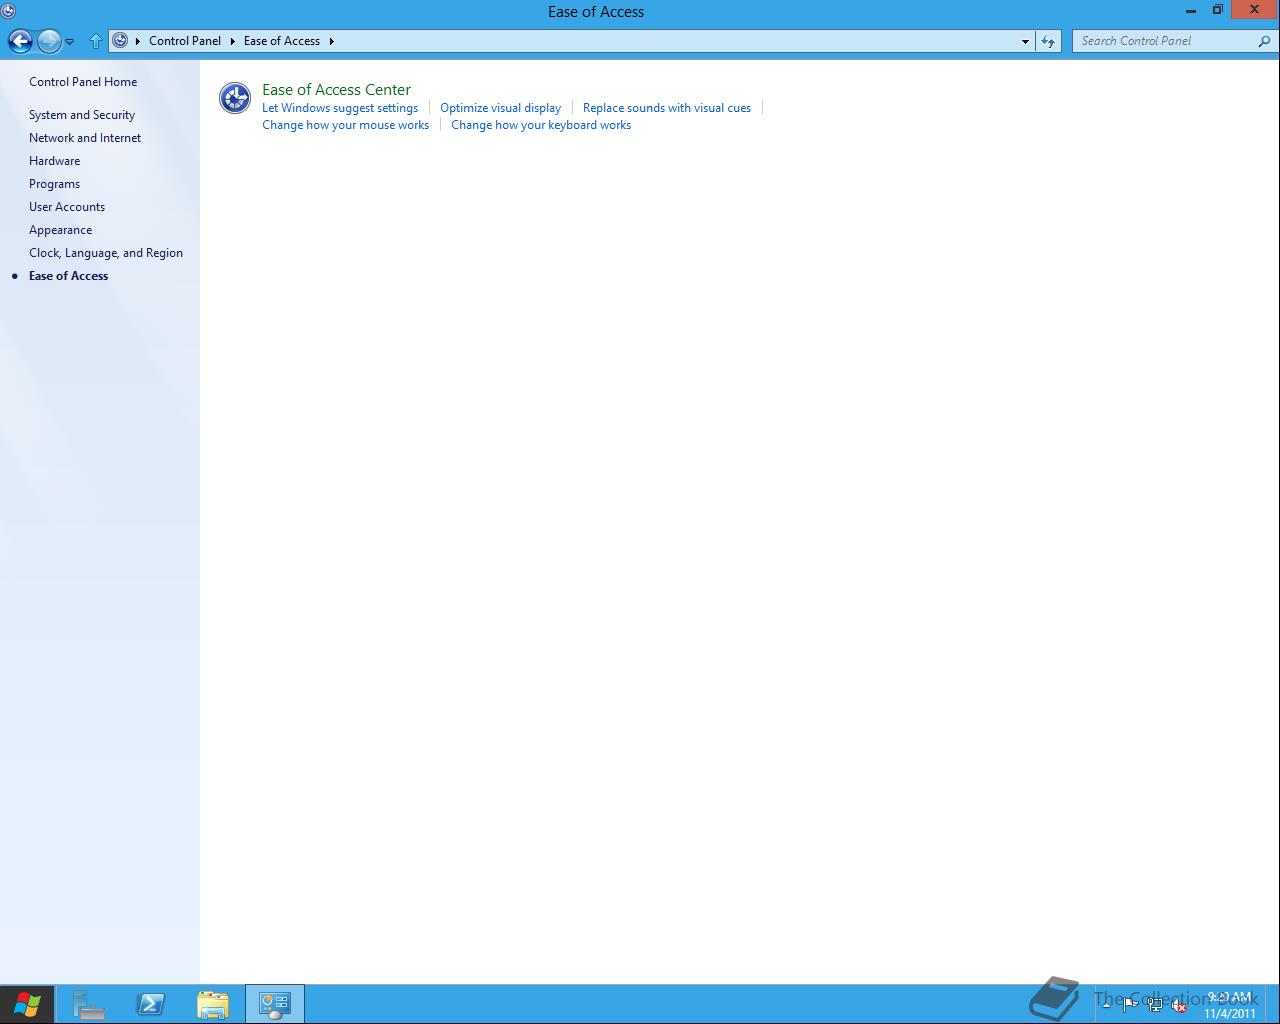Click the Ease of Access icon in the address bar
The width and height of the screenshot is (1280, 1024).
[x=120, y=41]
